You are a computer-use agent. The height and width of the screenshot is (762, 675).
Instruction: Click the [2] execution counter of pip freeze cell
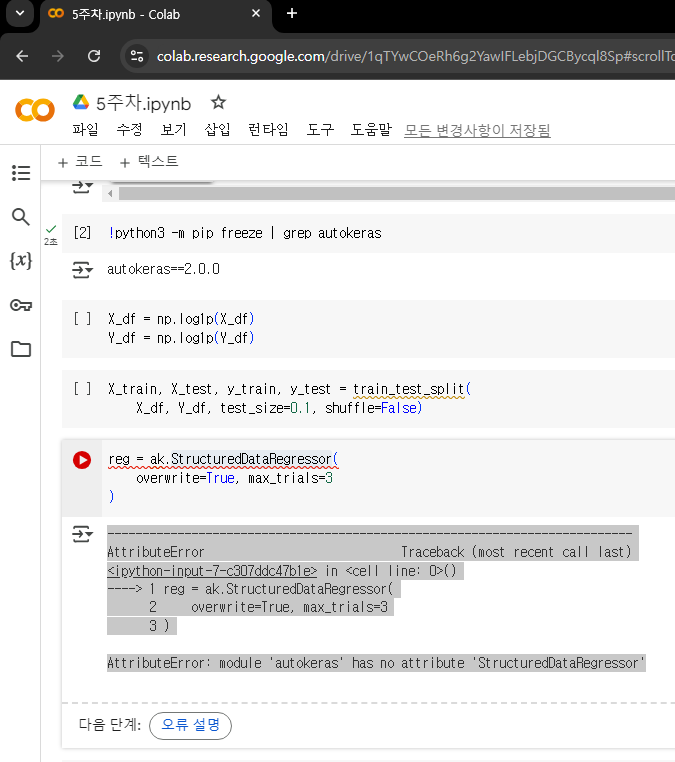[82, 233]
